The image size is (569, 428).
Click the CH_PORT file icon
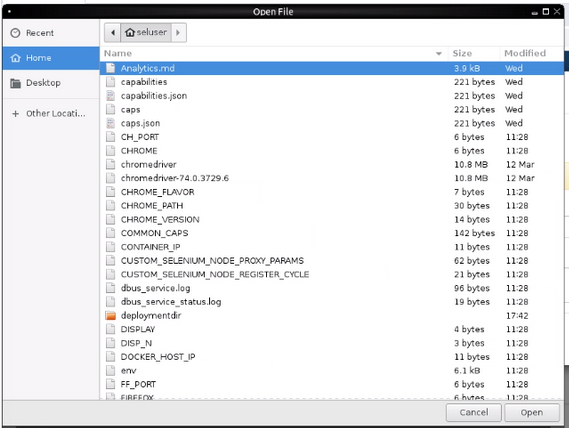(x=111, y=137)
